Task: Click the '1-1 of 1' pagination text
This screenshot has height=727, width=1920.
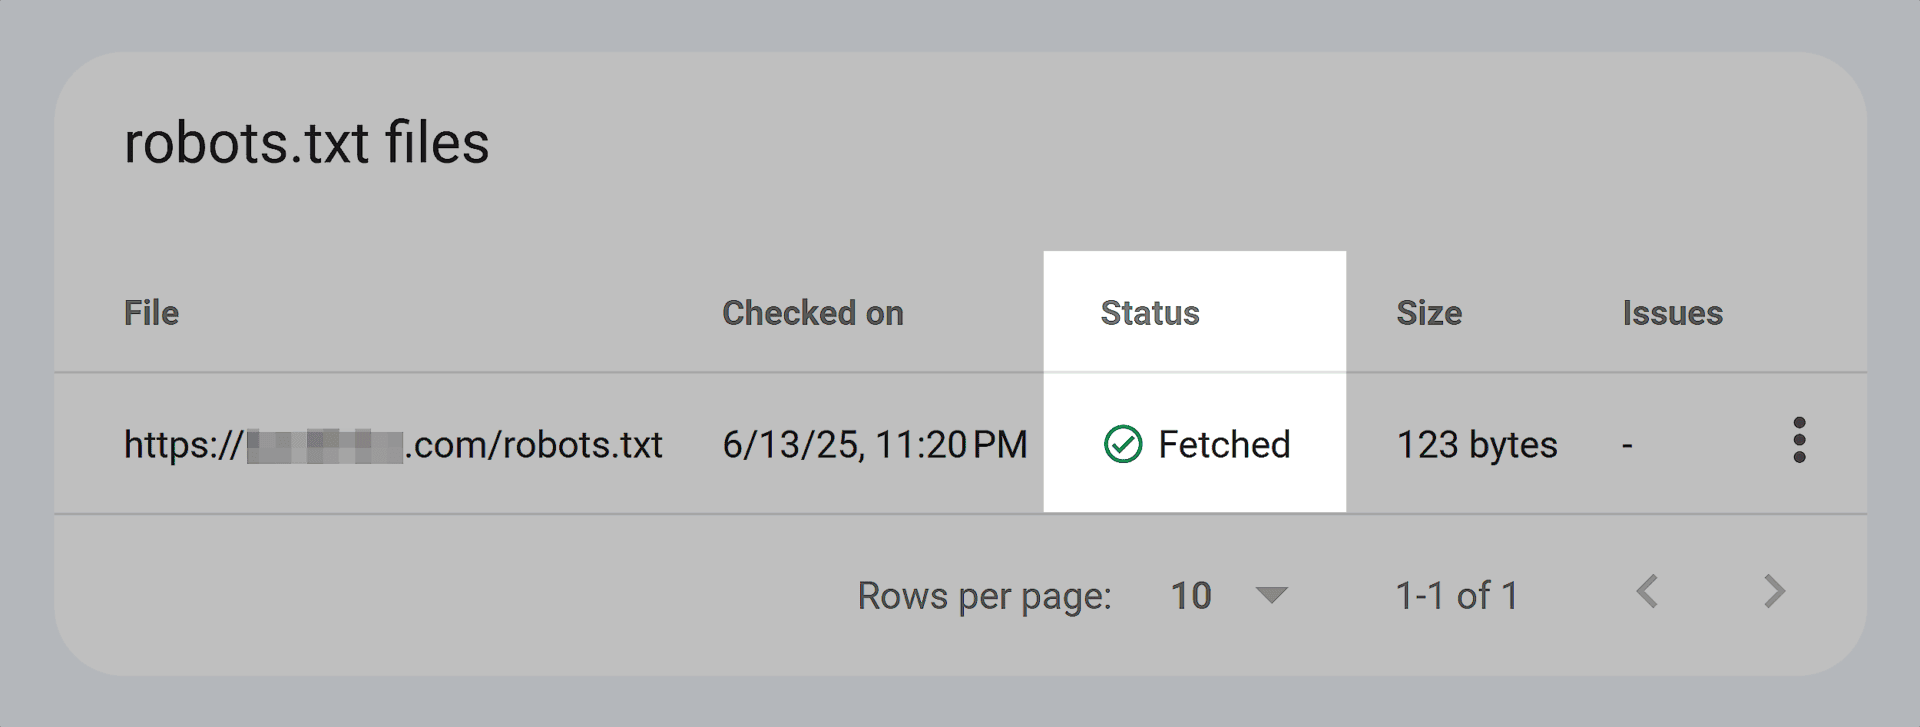Action: pyautogui.click(x=1457, y=596)
